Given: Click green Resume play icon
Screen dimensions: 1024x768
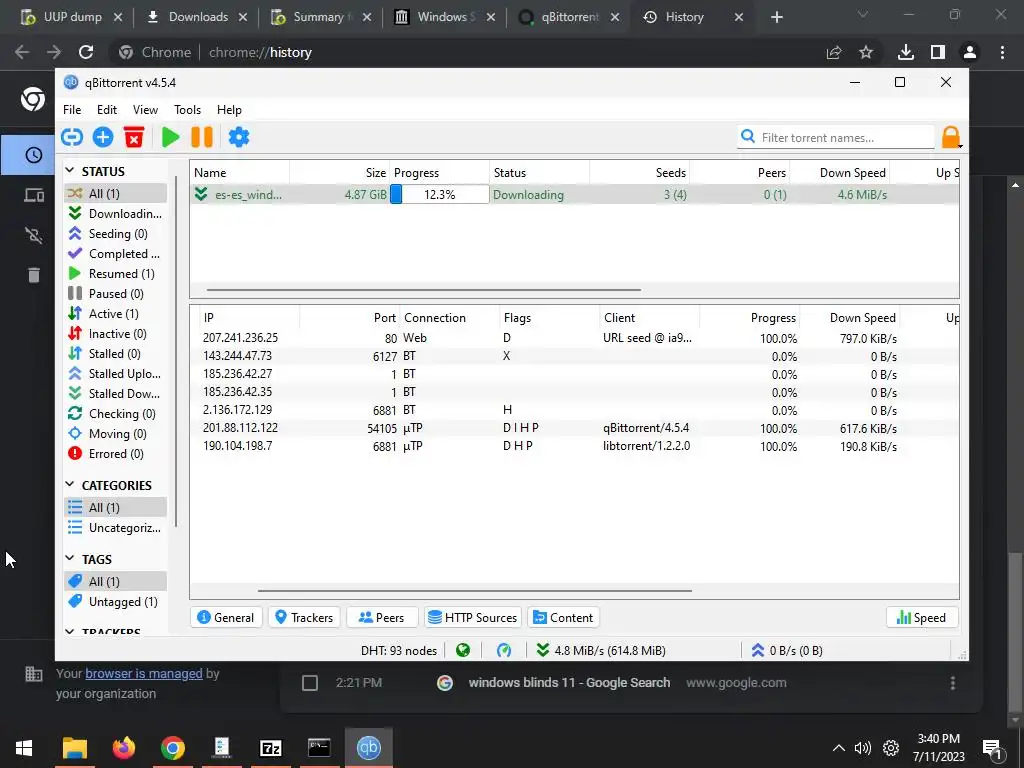Looking at the screenshot, I should pos(170,137).
